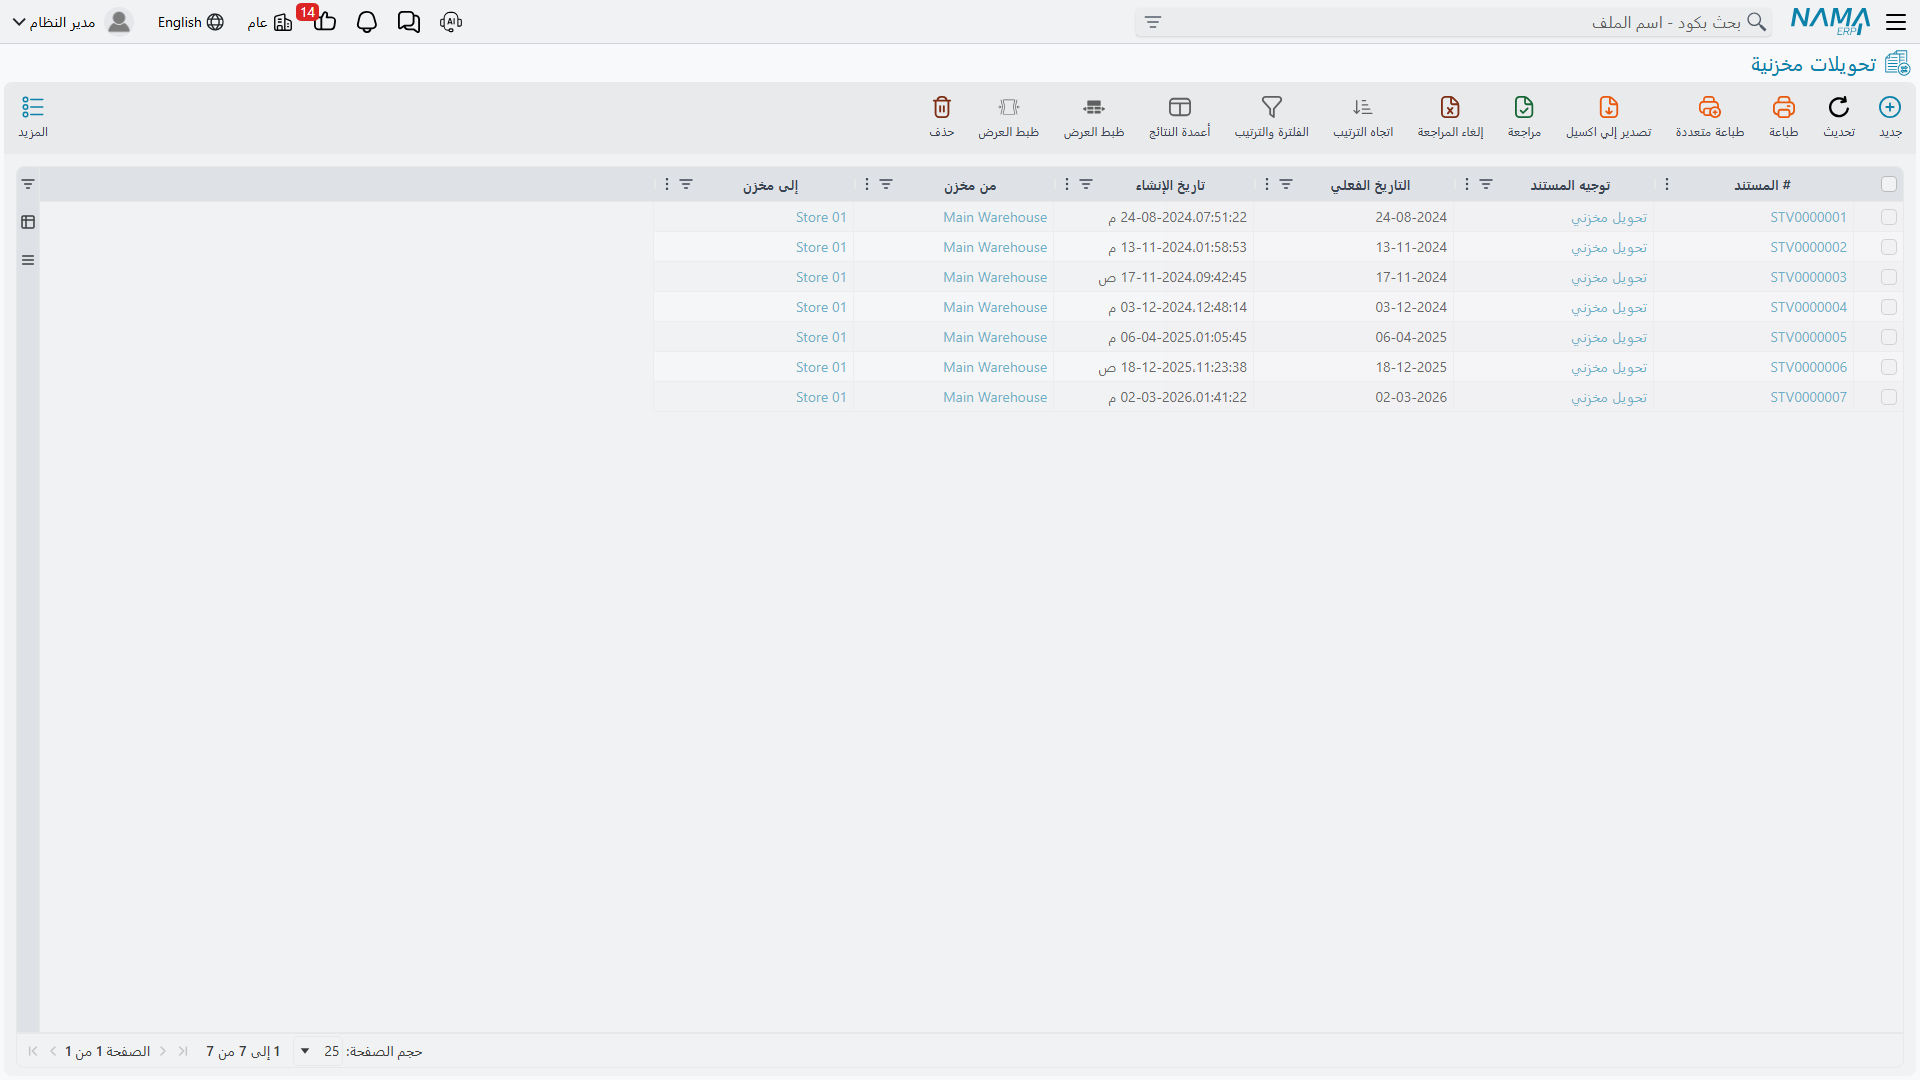
Task: Sort by إلى مخزن column header
Action: (770, 185)
